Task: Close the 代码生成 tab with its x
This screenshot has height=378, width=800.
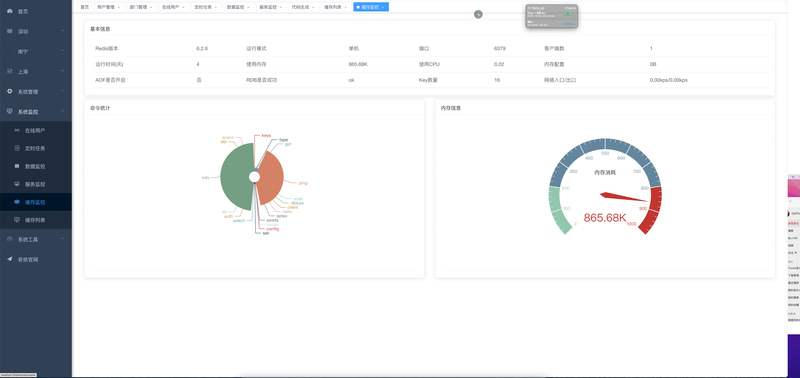Action: pyautogui.click(x=313, y=7)
